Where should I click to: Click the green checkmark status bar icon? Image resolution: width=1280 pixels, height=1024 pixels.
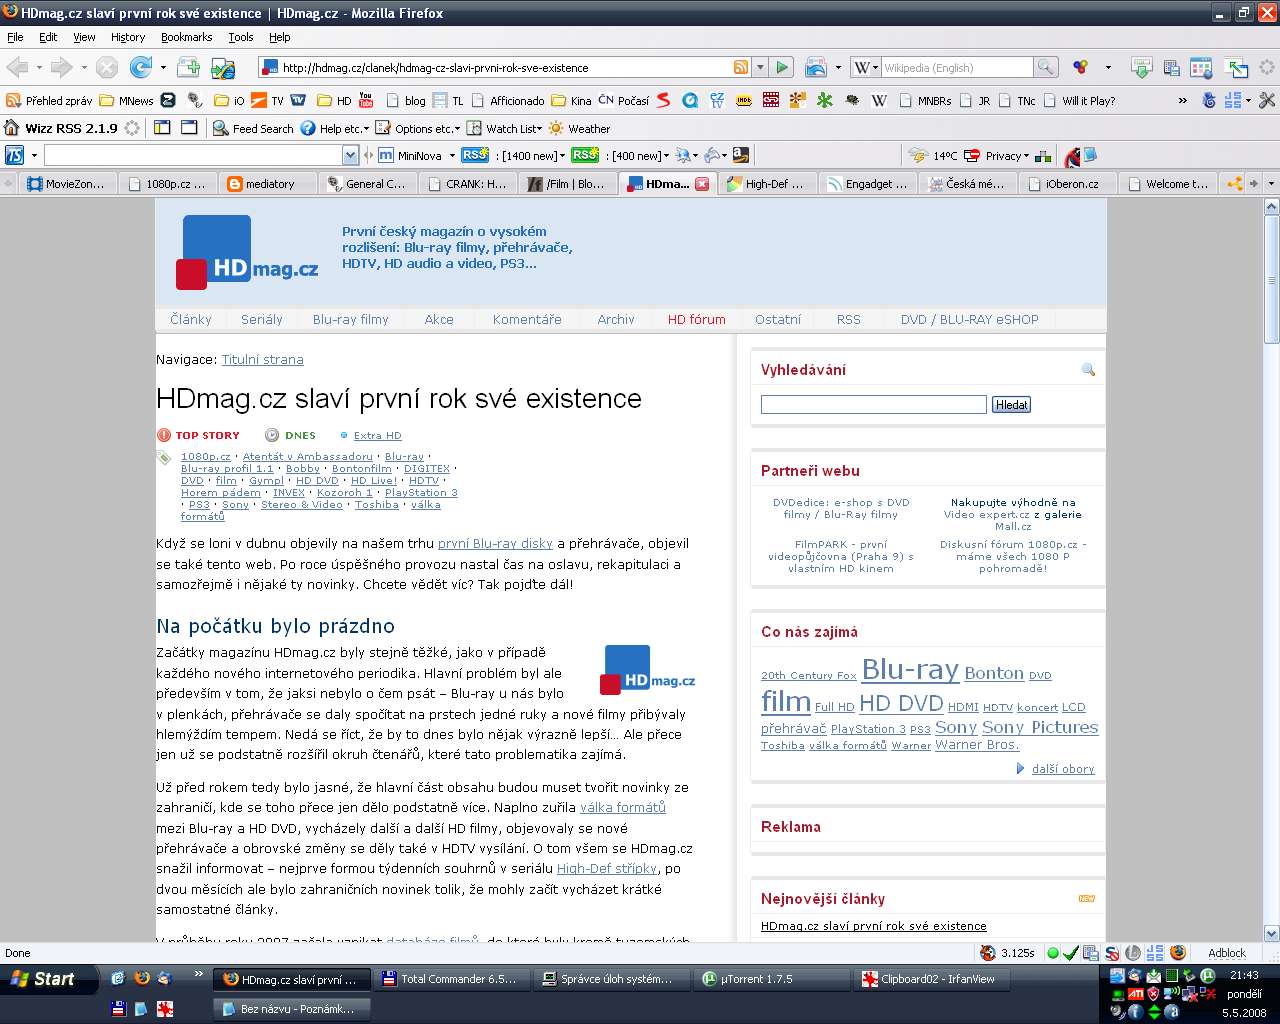pos(1070,953)
